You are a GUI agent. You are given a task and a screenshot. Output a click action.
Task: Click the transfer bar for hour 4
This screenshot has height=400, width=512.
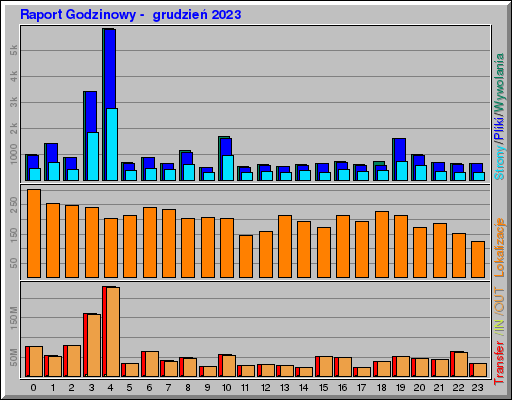pyautogui.click(x=111, y=332)
